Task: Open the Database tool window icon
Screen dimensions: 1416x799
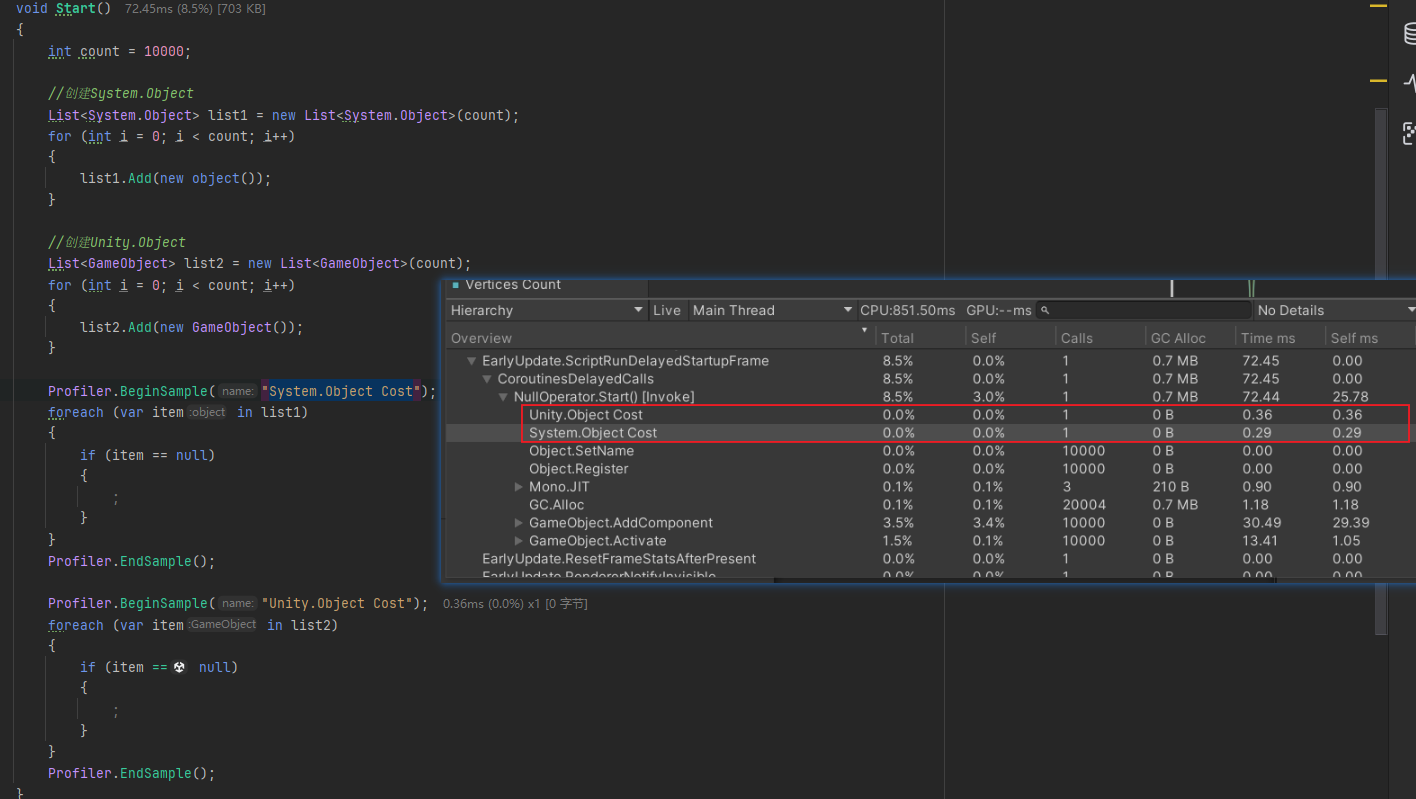Action: click(x=1409, y=34)
